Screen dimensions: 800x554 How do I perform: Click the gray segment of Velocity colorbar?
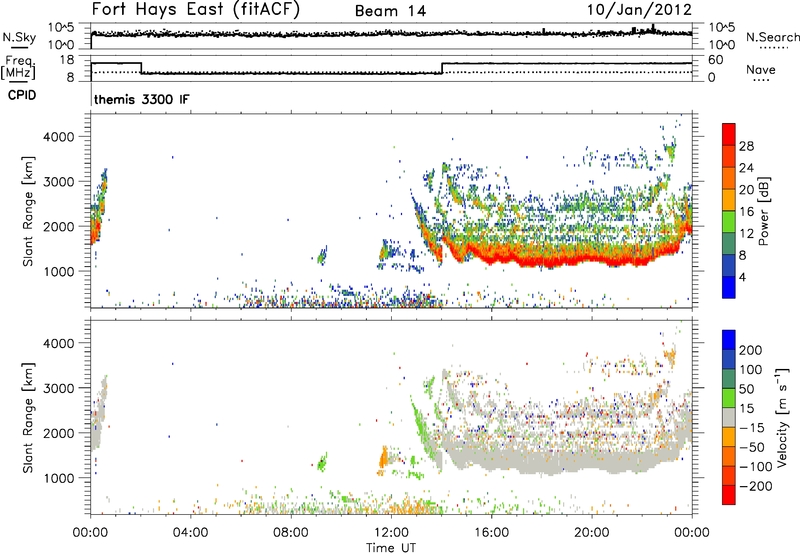coord(729,417)
